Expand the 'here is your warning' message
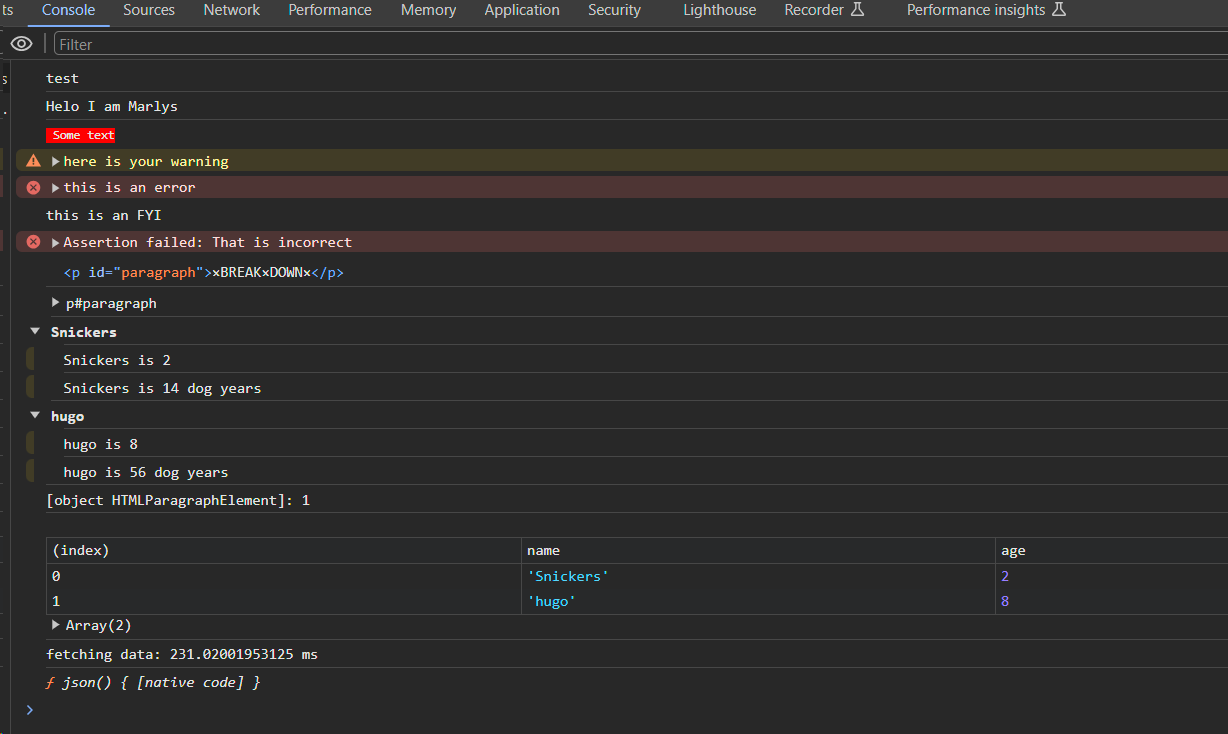 tap(56, 161)
